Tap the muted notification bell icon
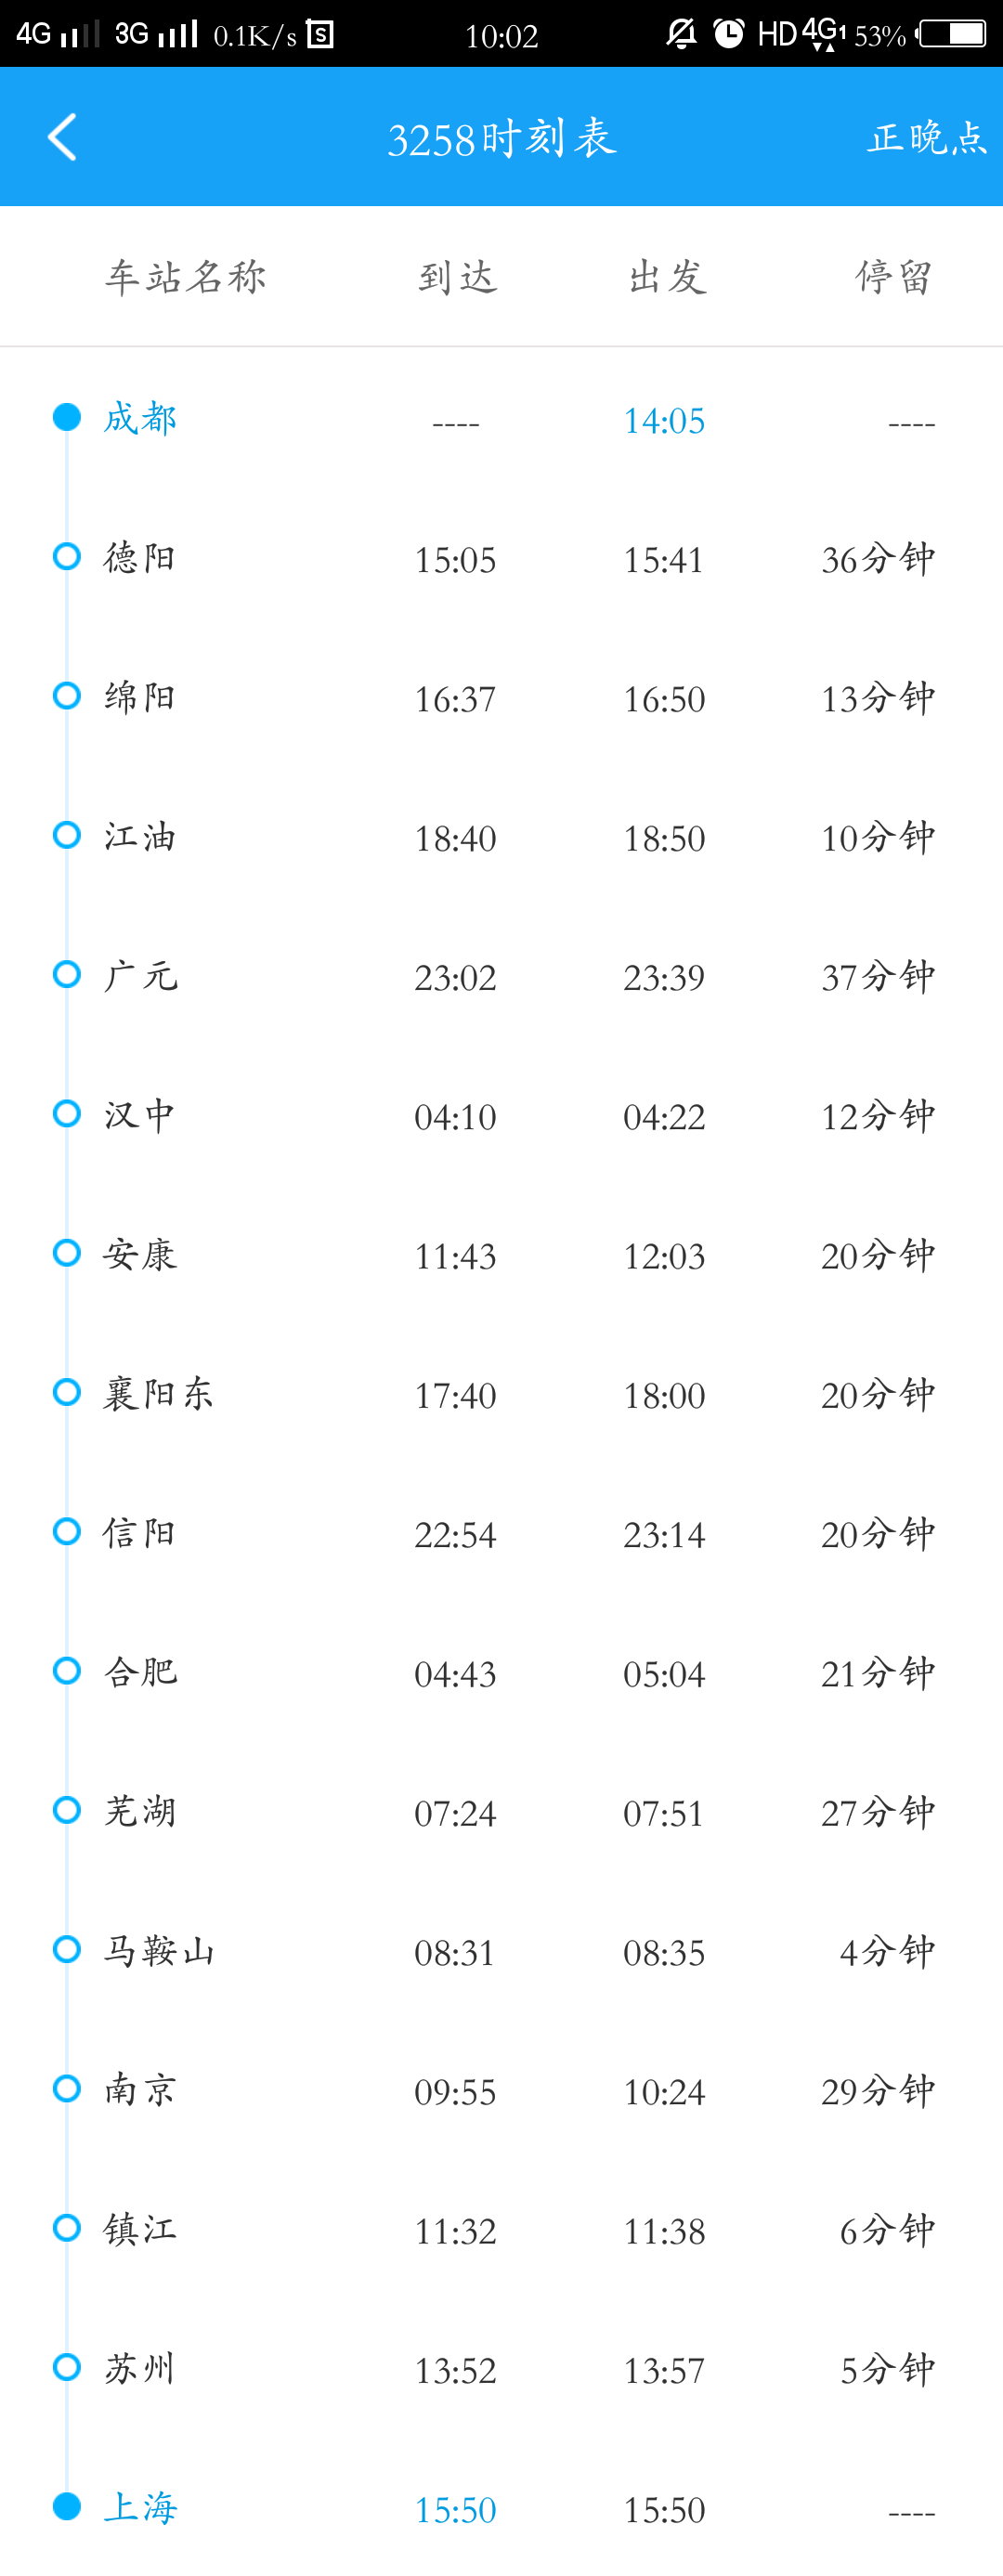The image size is (1003, 2576). 682,34
